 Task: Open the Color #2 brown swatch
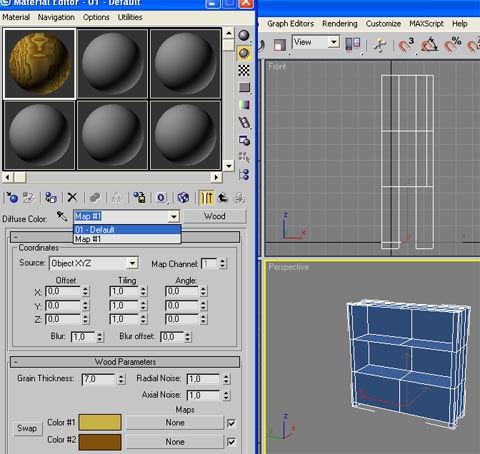[x=100, y=442]
